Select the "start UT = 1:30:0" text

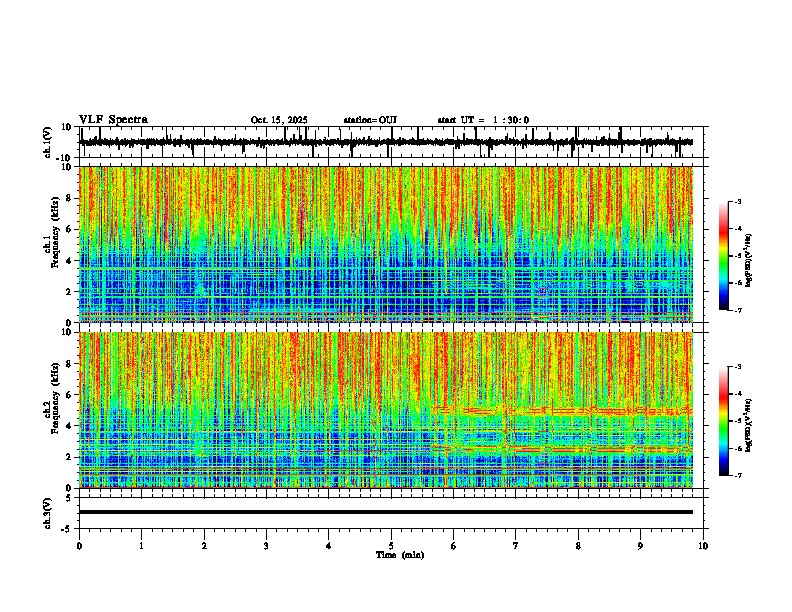(x=483, y=120)
